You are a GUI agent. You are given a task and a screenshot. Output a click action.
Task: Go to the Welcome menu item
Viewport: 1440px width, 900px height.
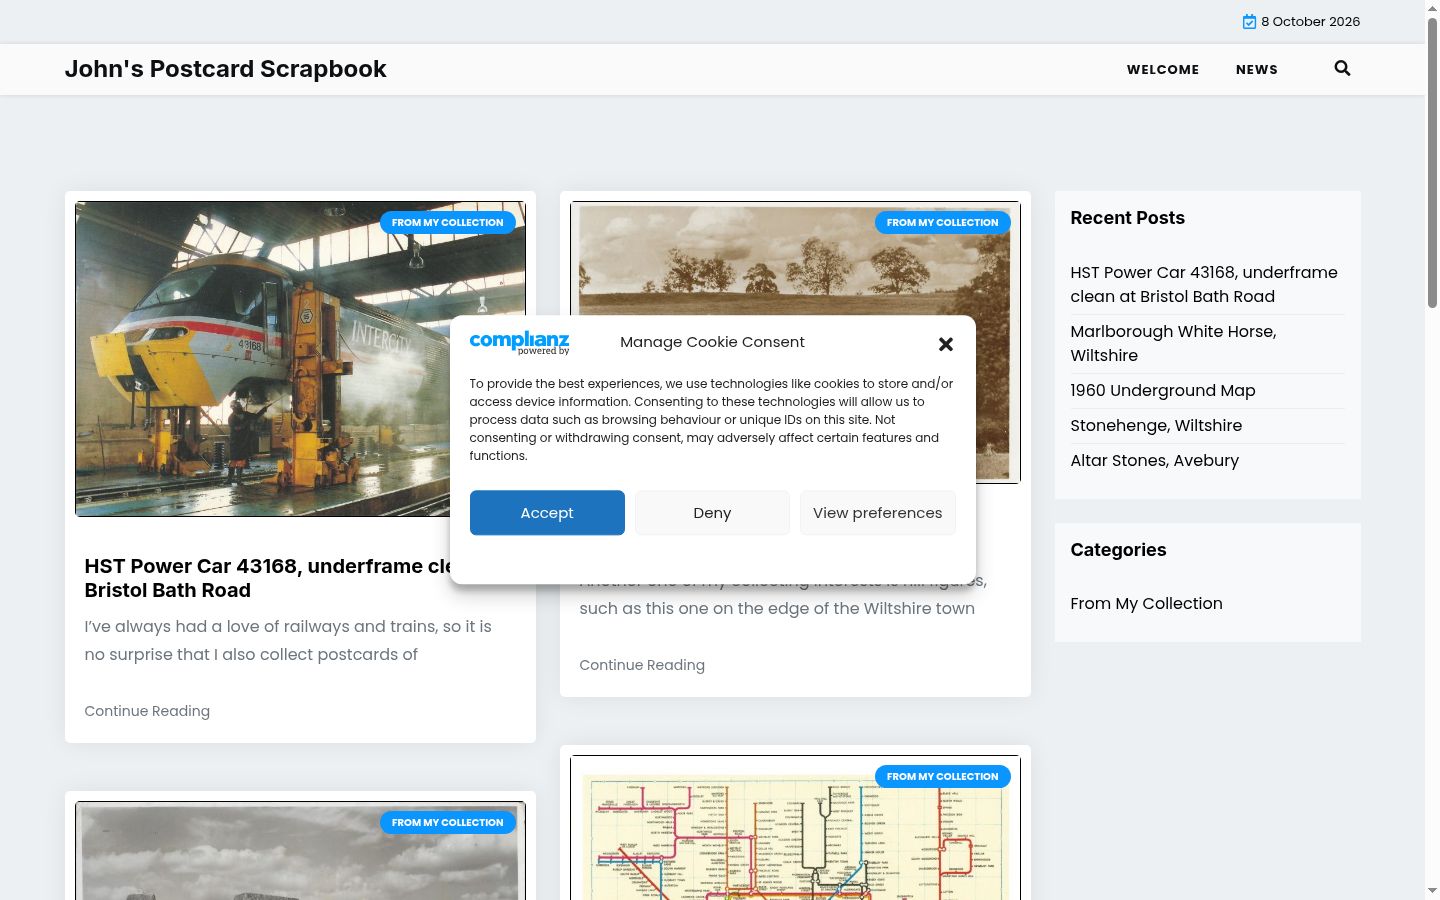(1163, 70)
